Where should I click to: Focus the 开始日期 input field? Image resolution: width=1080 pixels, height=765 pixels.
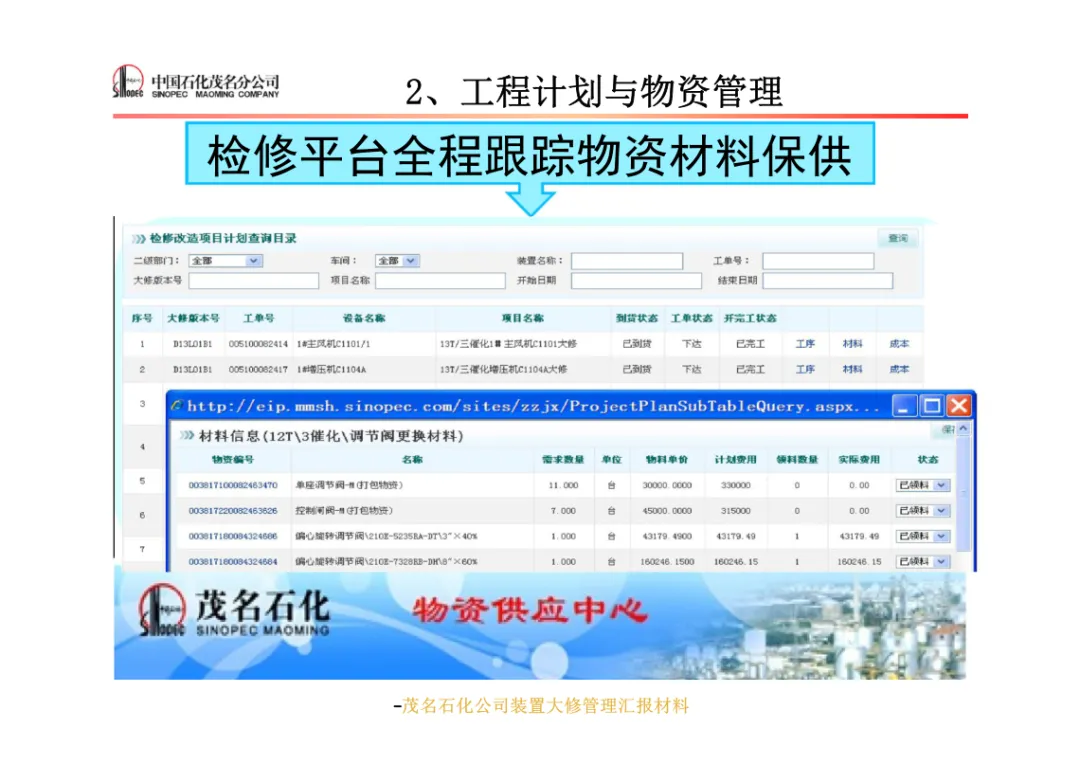pos(636,280)
